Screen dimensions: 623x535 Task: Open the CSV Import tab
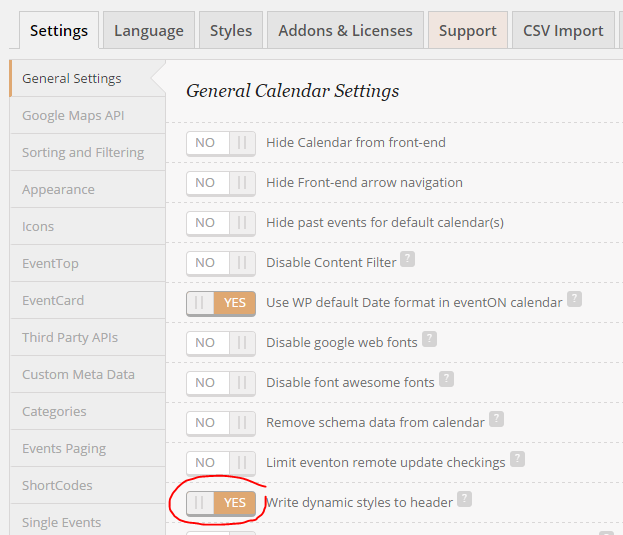(x=563, y=31)
